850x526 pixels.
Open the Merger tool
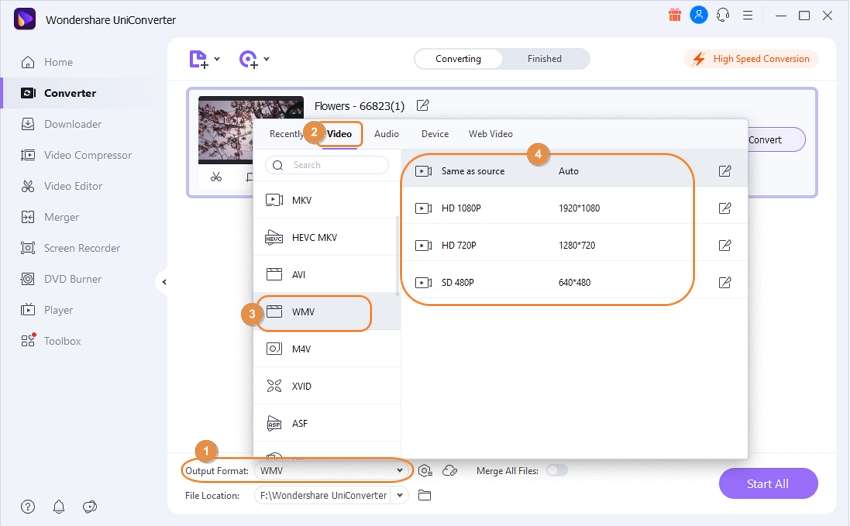50,217
